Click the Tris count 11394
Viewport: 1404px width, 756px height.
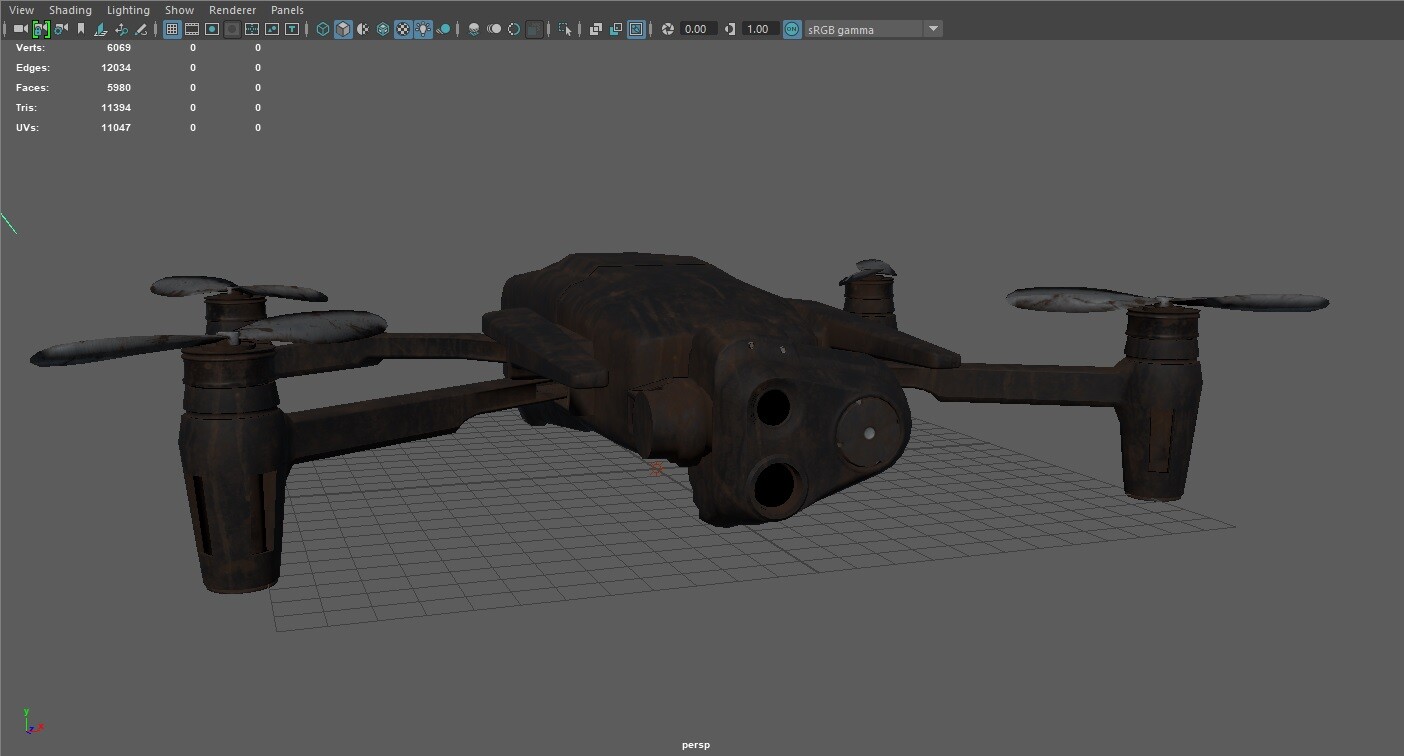[x=116, y=107]
